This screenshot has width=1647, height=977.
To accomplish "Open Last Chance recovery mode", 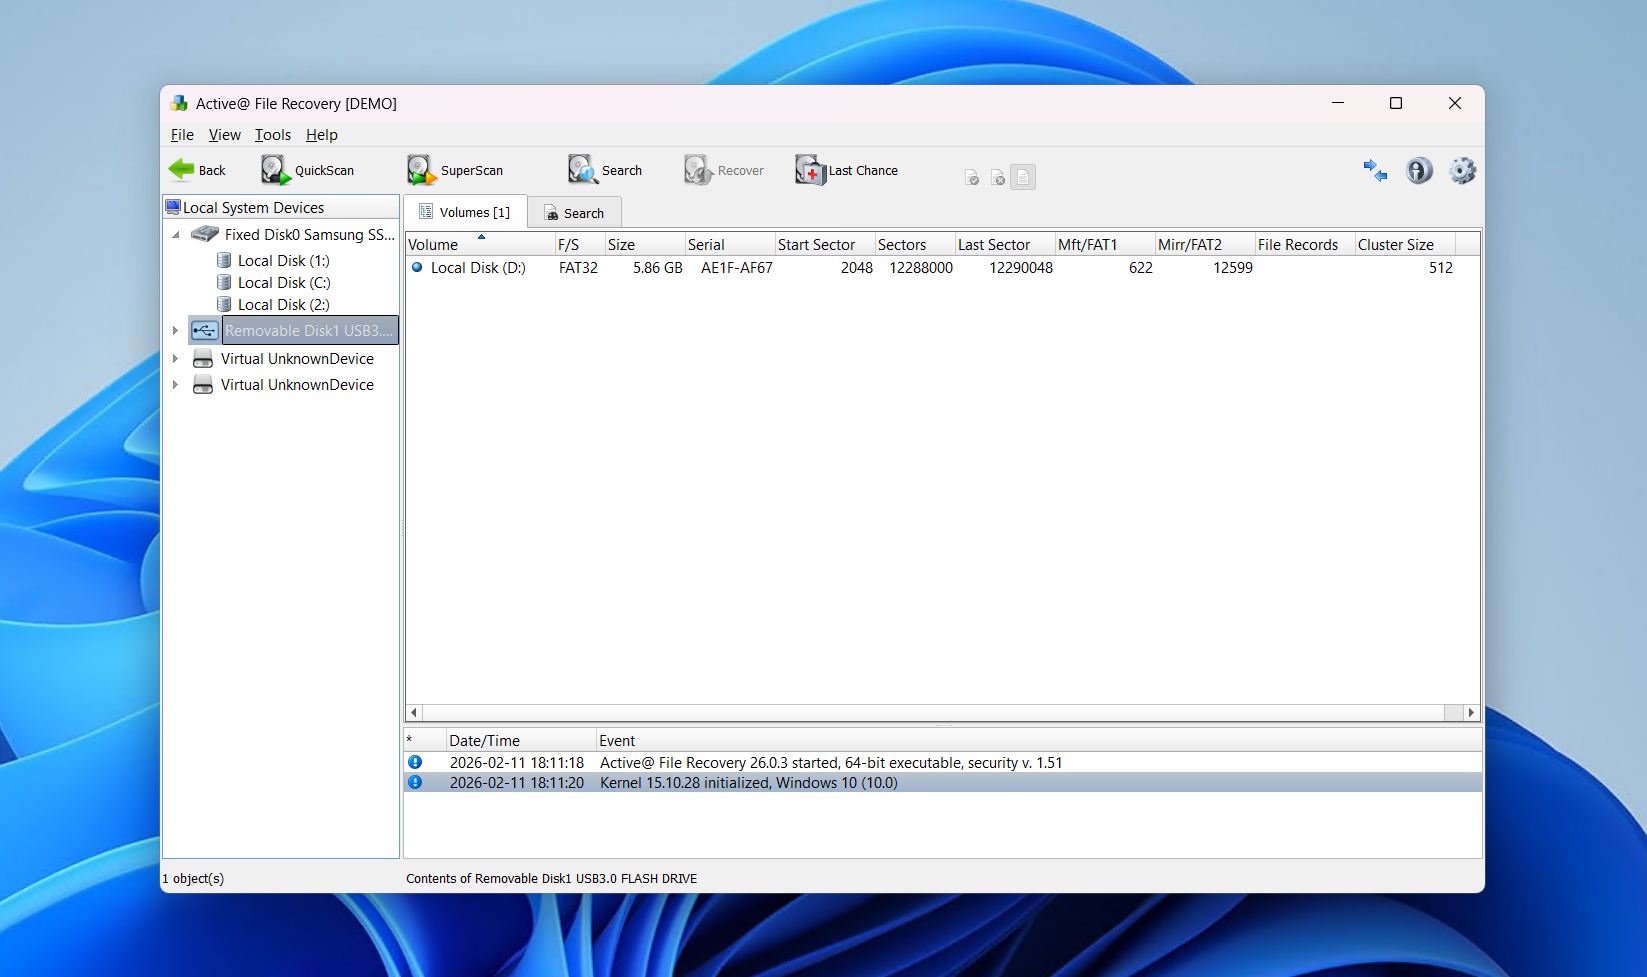I will point(810,170).
